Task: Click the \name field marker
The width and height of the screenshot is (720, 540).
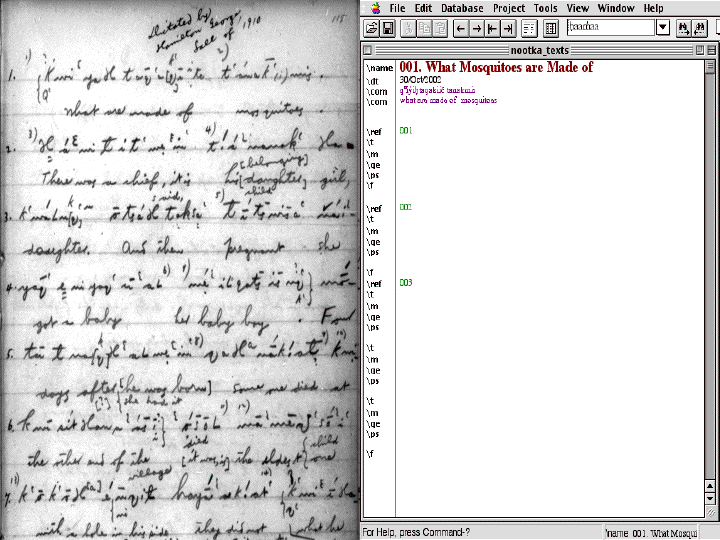Action: (379, 68)
